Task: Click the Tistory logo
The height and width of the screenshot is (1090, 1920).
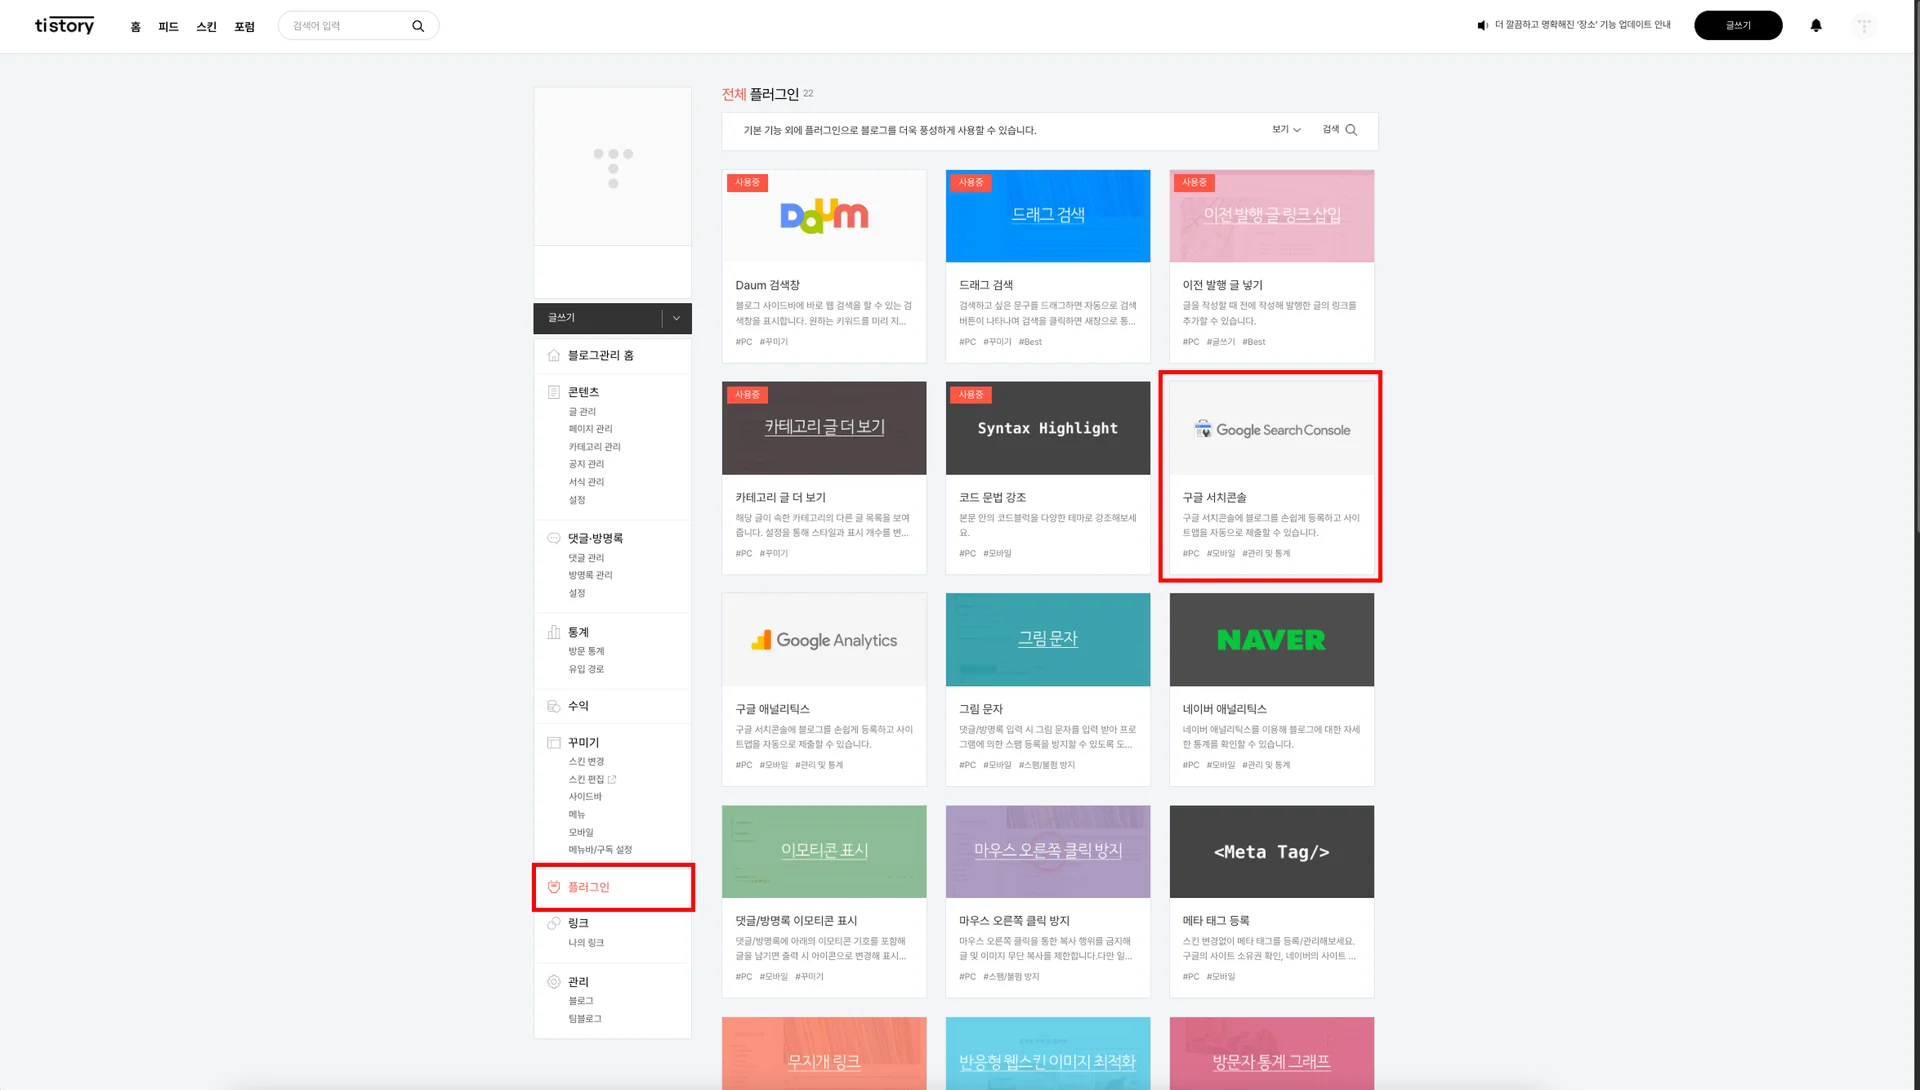Action: pos(65,25)
